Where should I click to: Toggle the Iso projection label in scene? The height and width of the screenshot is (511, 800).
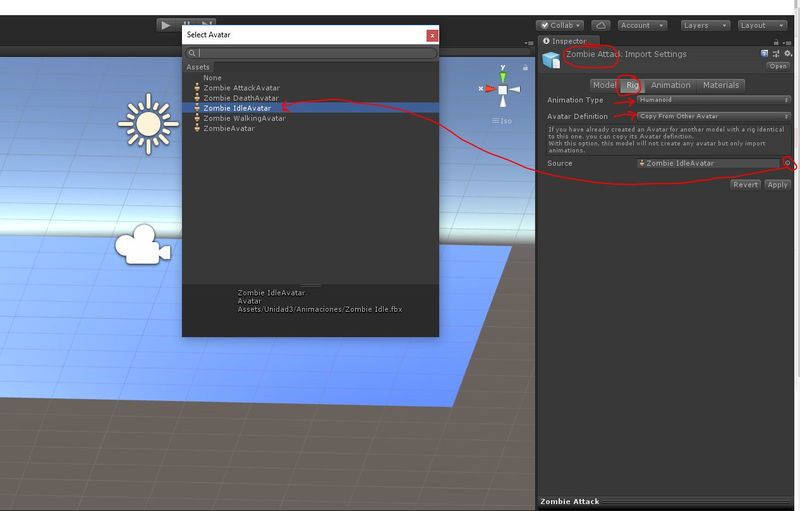502,121
